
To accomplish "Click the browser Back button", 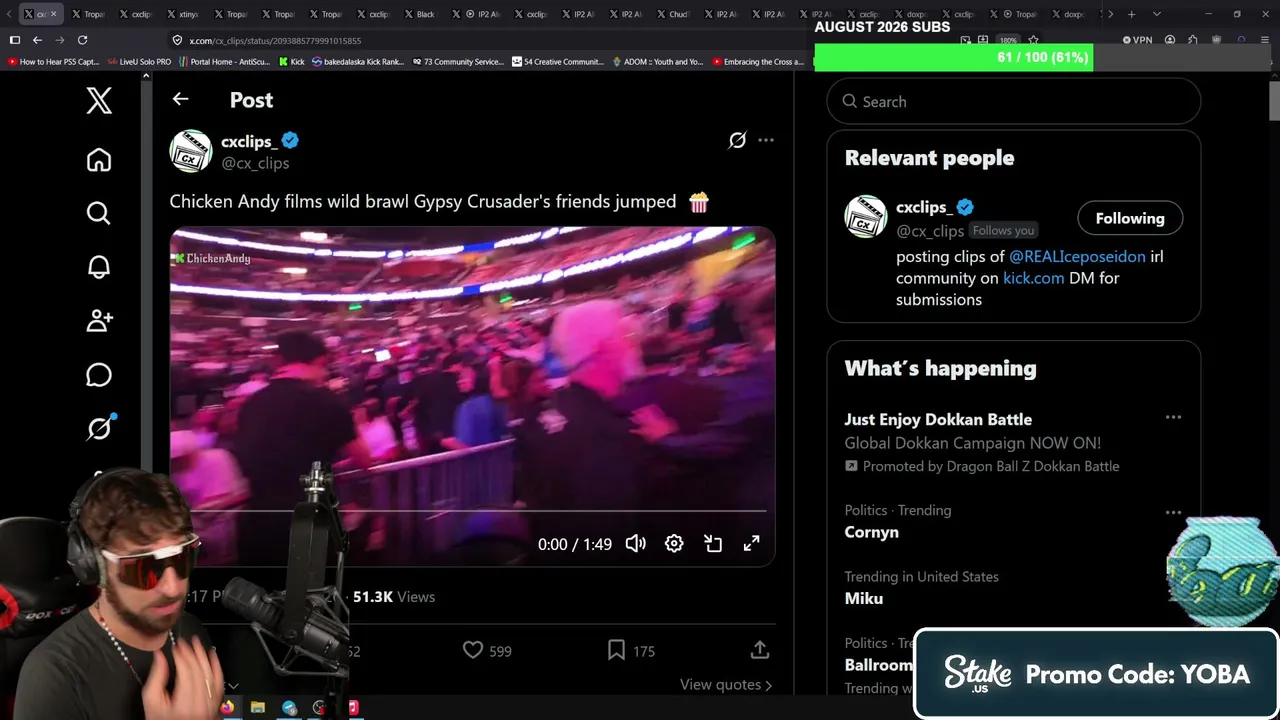I will (37, 40).
